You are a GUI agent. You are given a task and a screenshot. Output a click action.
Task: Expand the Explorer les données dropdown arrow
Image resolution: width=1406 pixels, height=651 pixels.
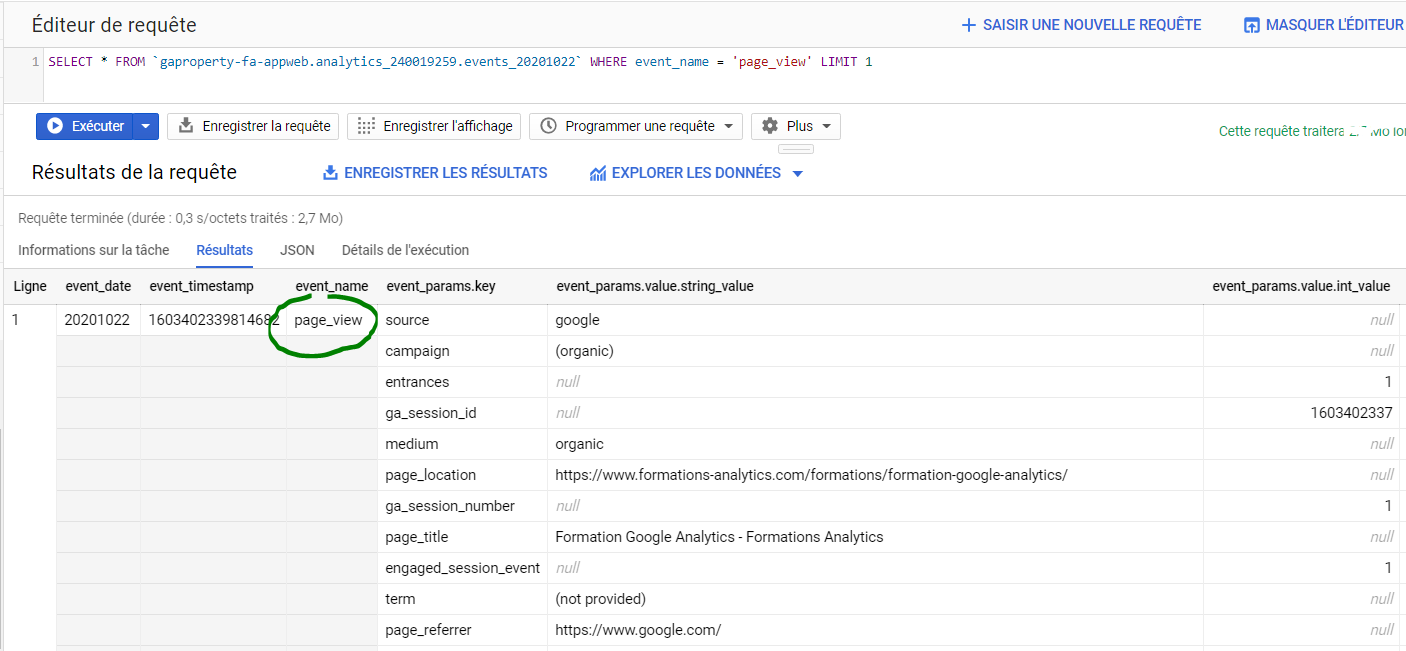click(797, 173)
